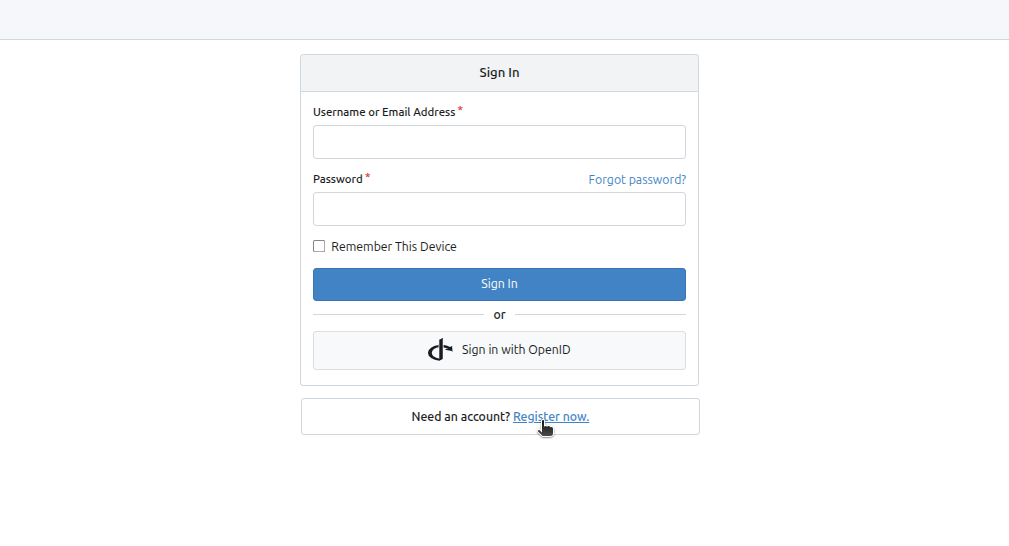Click the Remember This Device label text
1009x546 pixels.
coord(394,247)
